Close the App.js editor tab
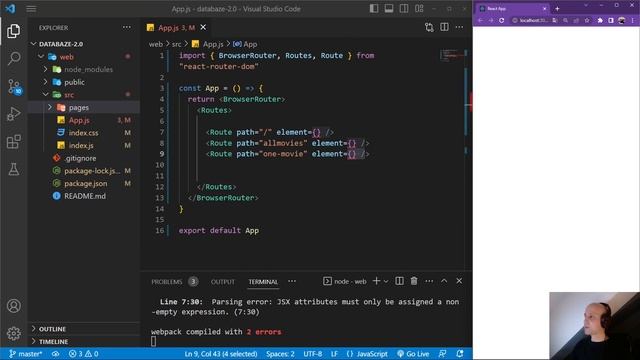Screen dimensions: 640x360 coord(203,27)
